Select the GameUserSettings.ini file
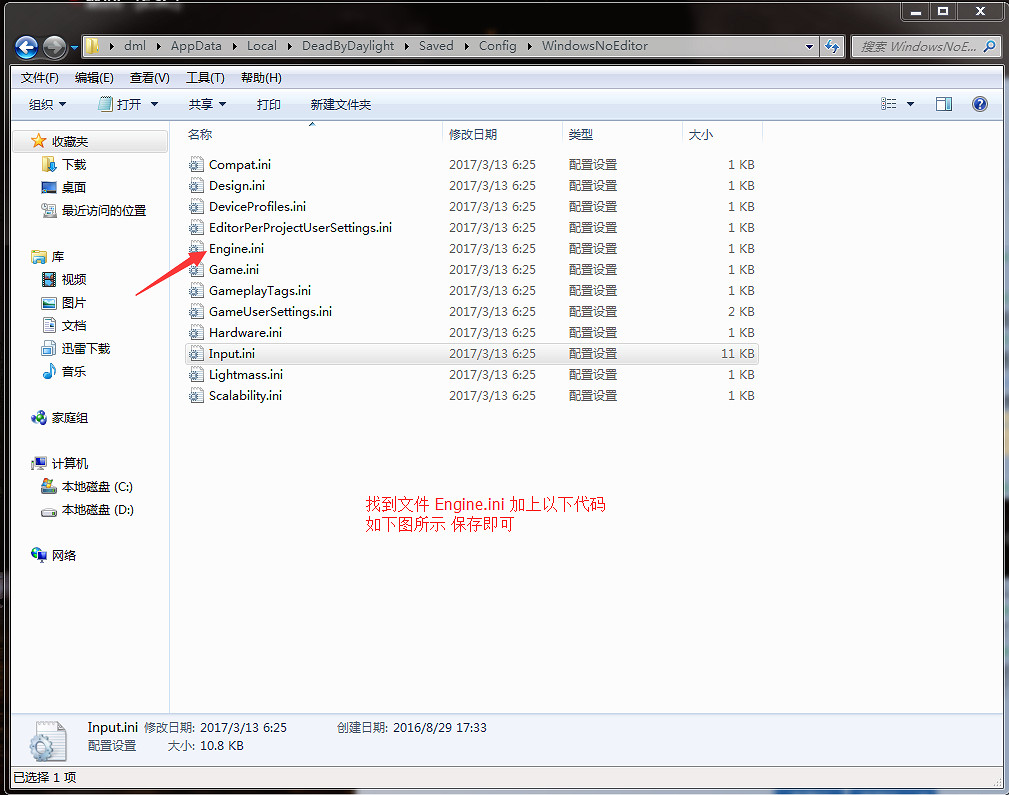 [269, 312]
